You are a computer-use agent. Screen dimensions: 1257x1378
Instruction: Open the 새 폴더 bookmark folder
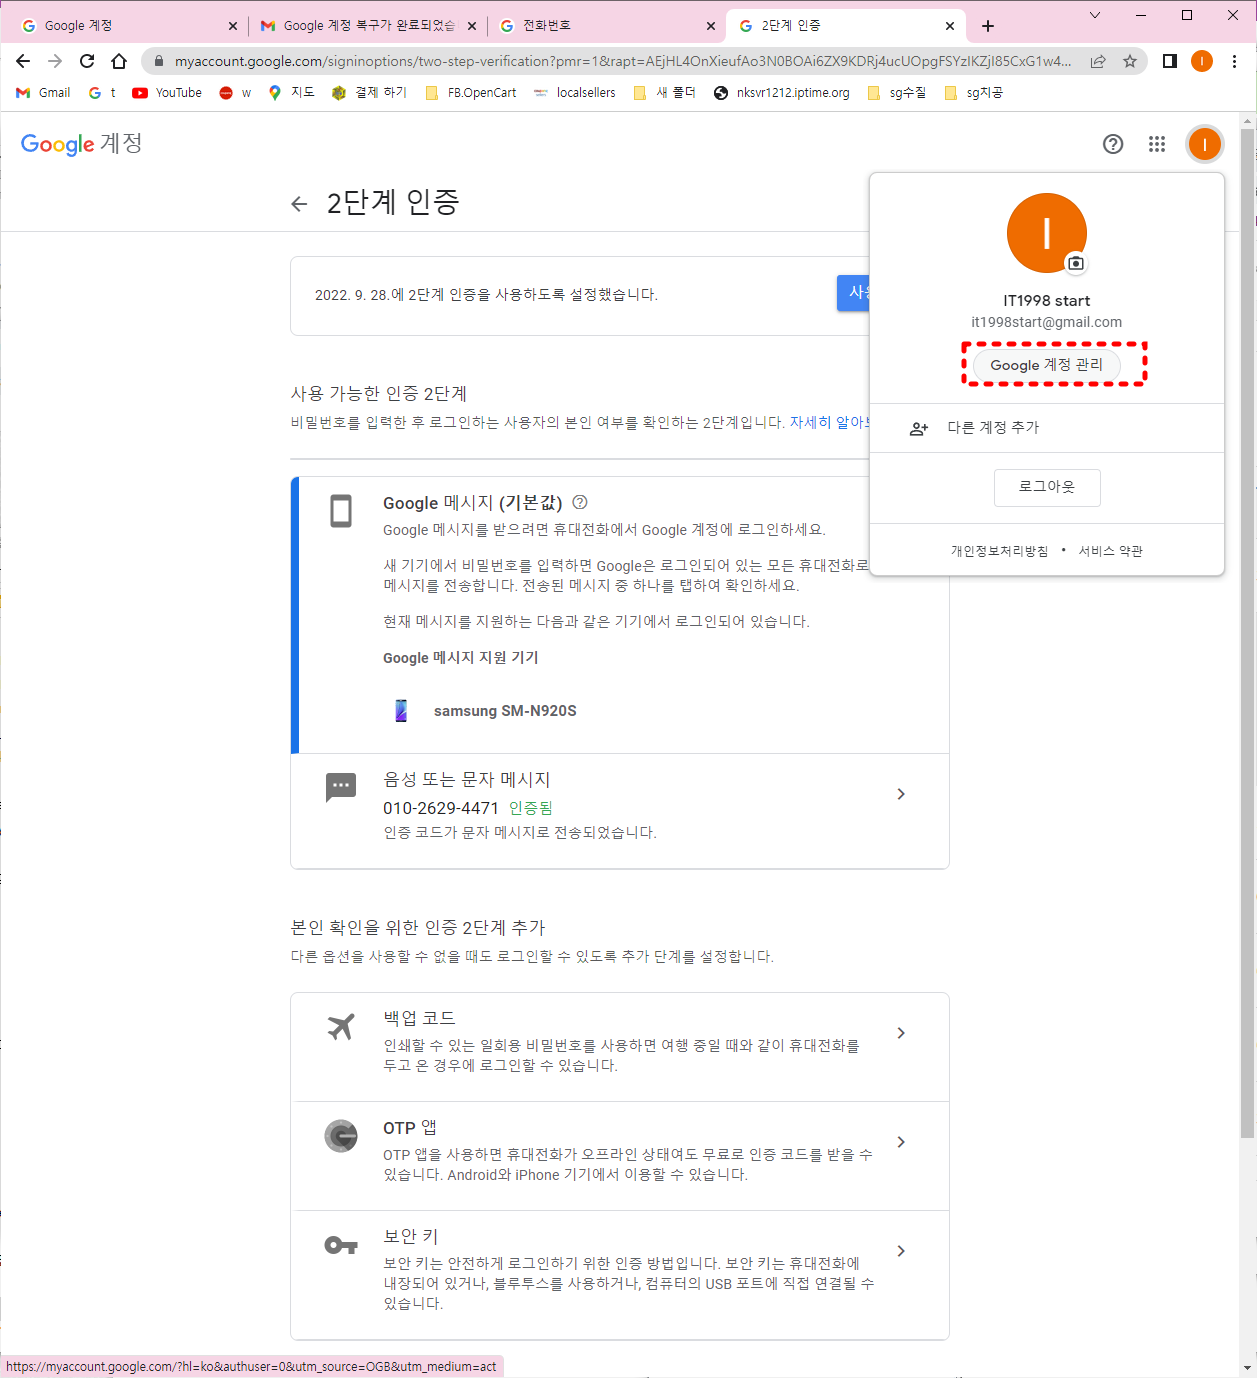tap(665, 92)
